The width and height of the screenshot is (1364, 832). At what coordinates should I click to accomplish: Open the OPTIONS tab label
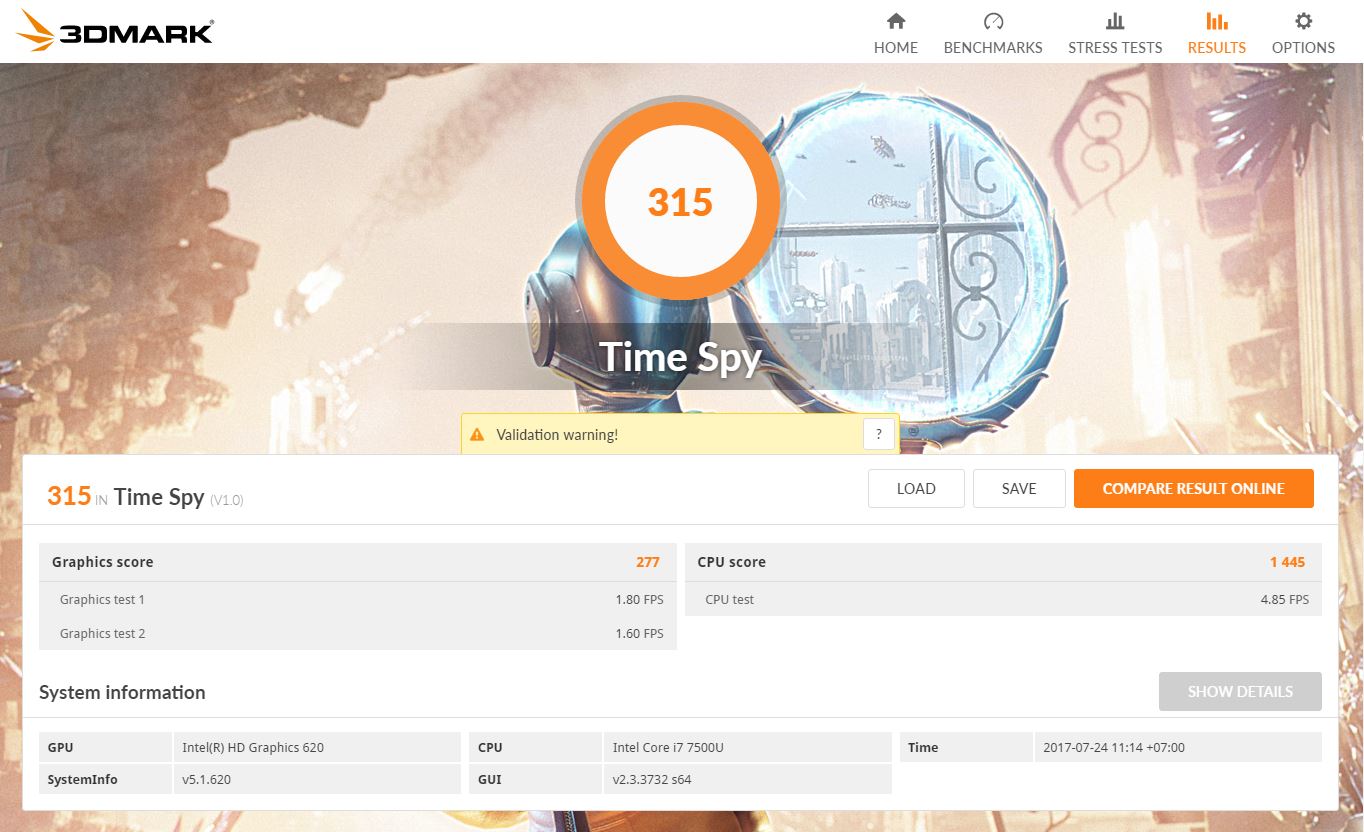[x=1303, y=47]
